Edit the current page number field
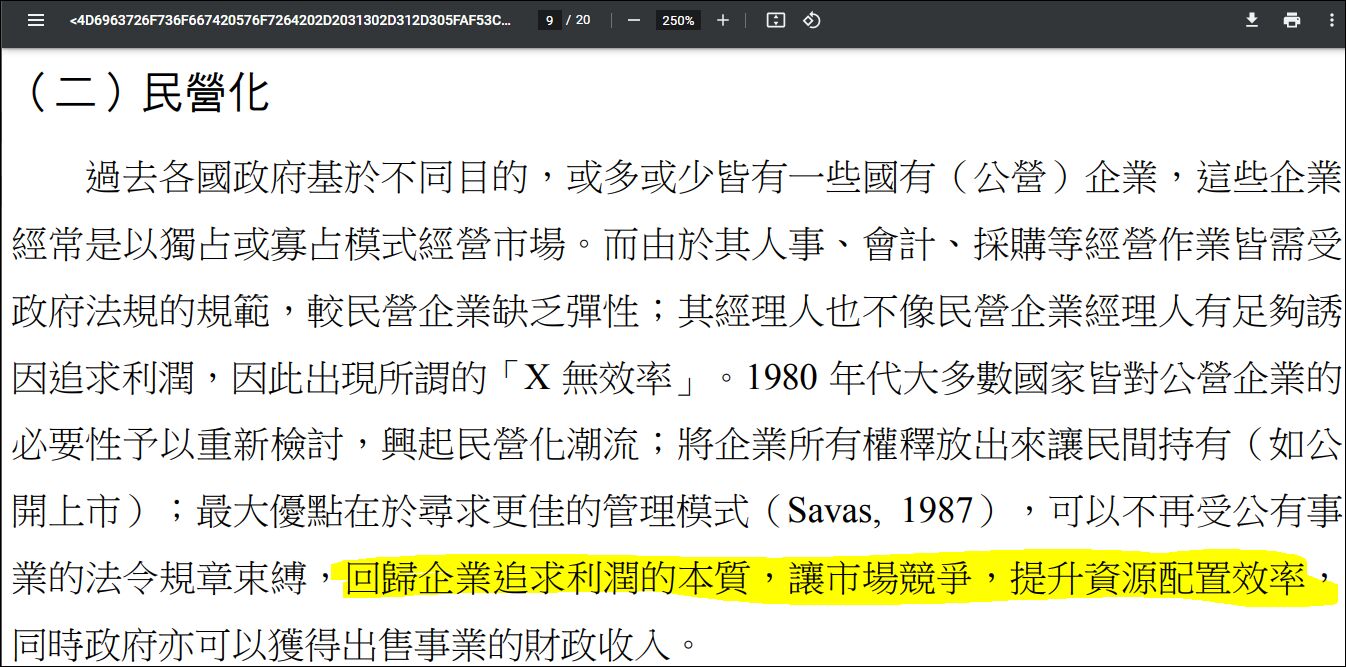The width and height of the screenshot is (1346, 667). tap(548, 20)
